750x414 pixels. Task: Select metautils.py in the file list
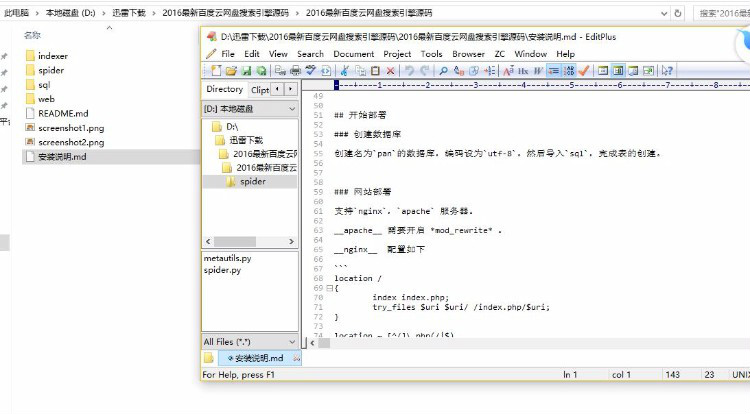pos(227,258)
